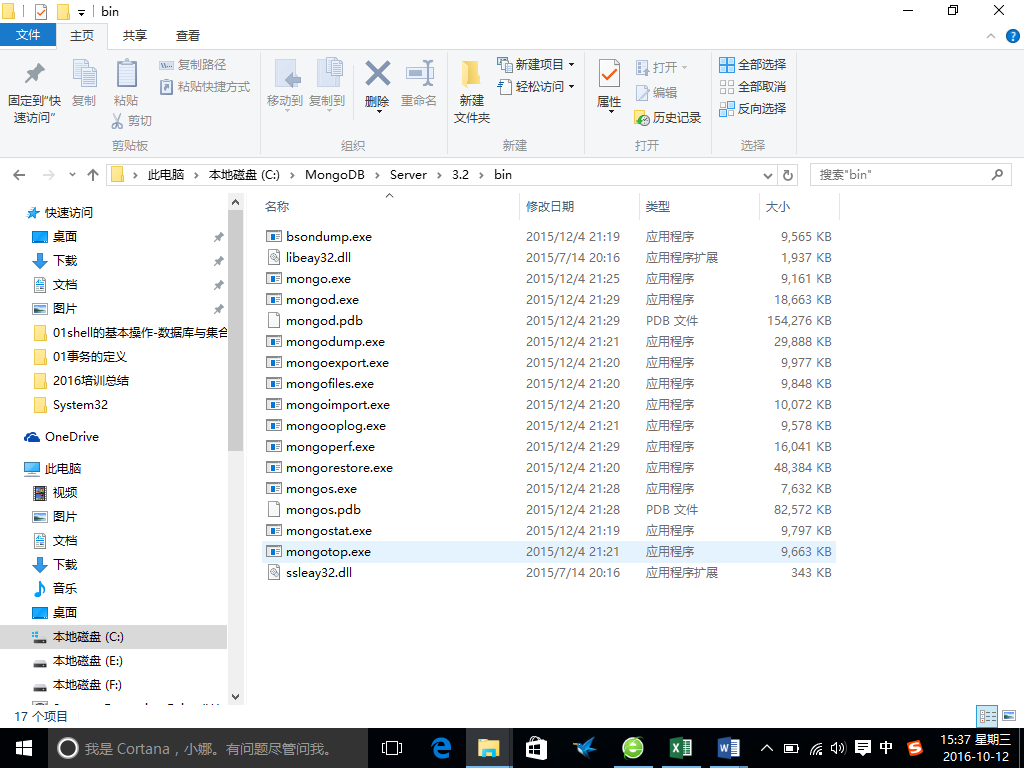Screen dimensions: 1024x768
Task: Switch to large icons view at bottom right
Action: click(1009, 716)
